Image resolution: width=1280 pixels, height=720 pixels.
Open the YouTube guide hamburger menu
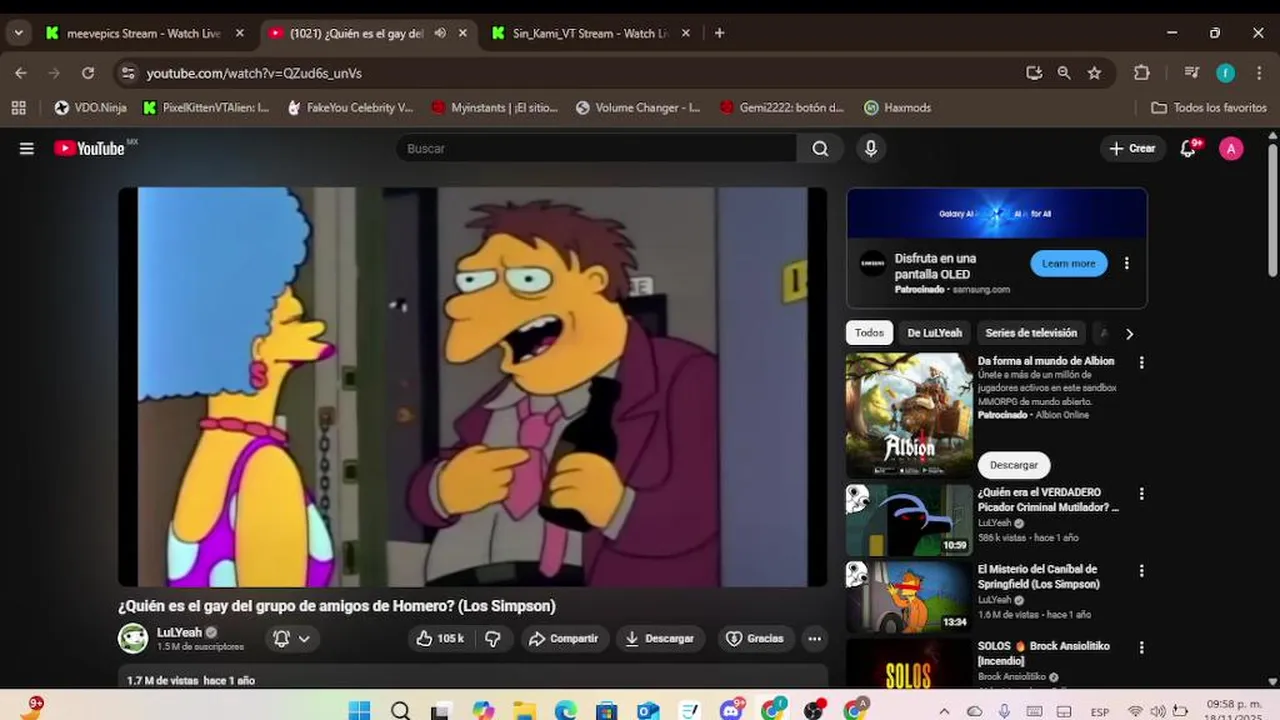coord(27,149)
